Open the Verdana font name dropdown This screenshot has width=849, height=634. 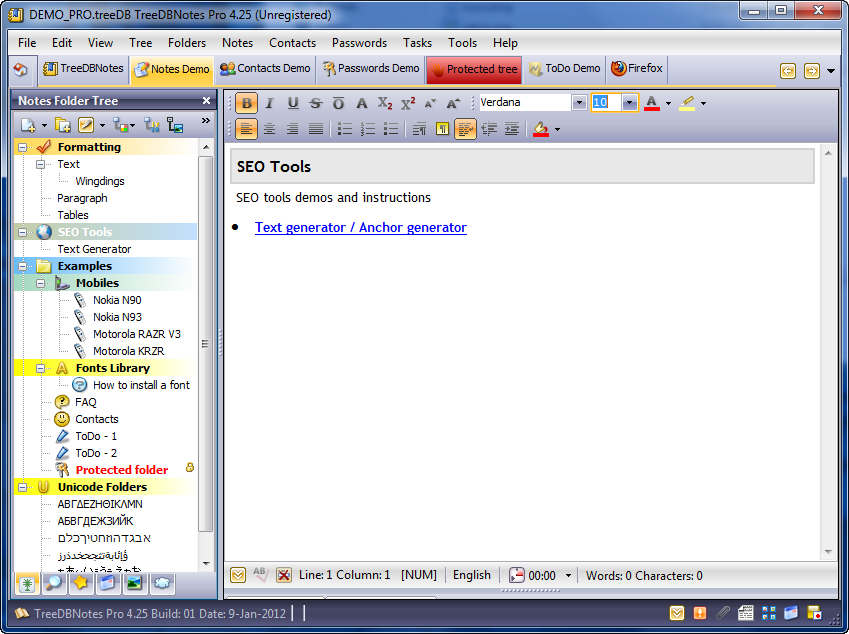click(x=579, y=102)
